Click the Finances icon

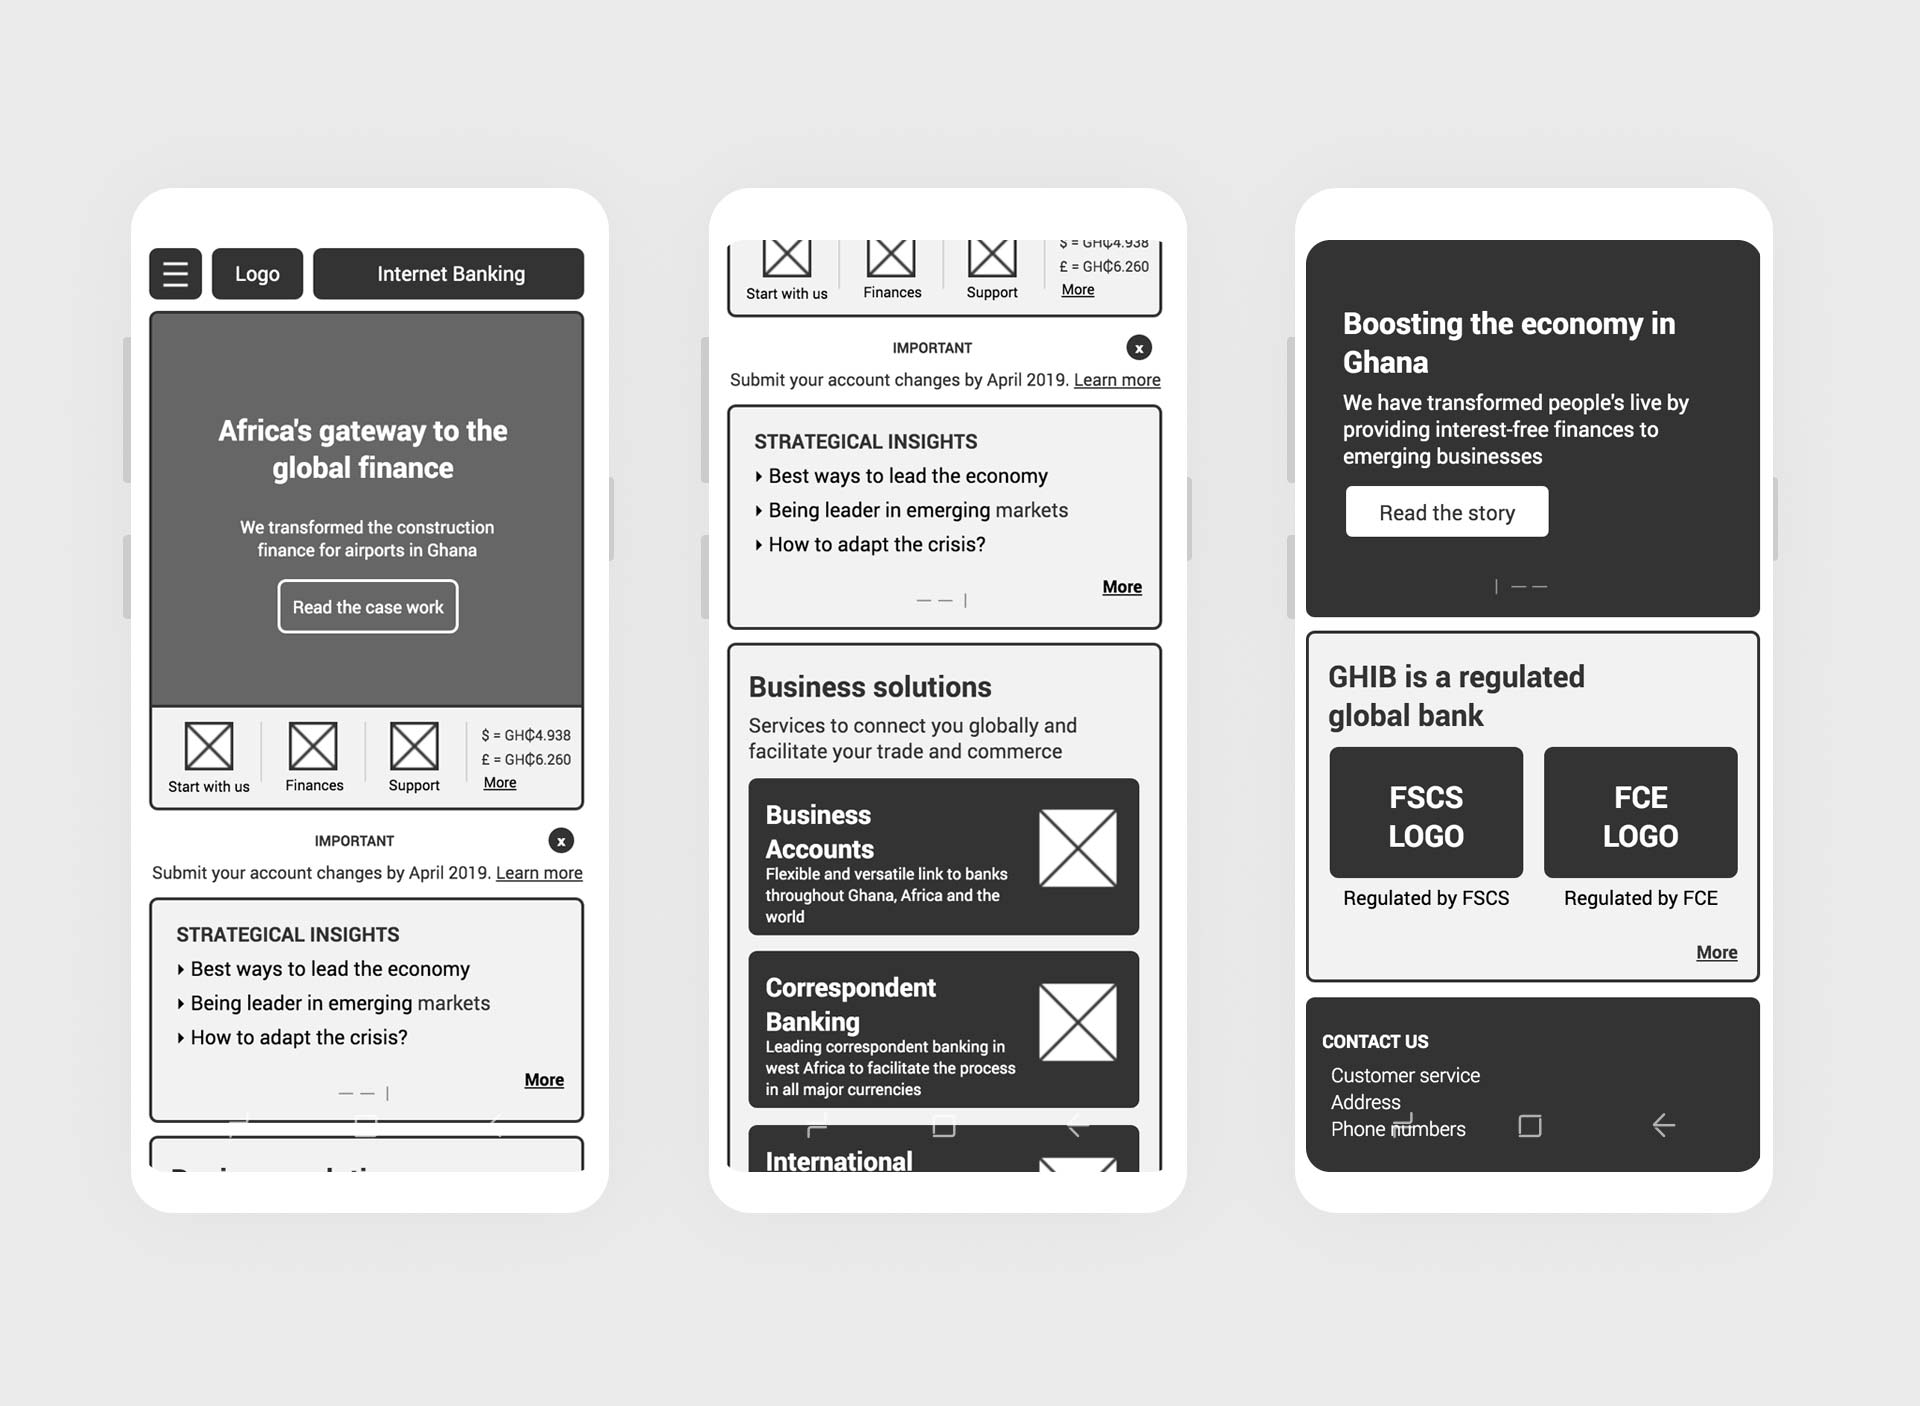click(x=315, y=743)
